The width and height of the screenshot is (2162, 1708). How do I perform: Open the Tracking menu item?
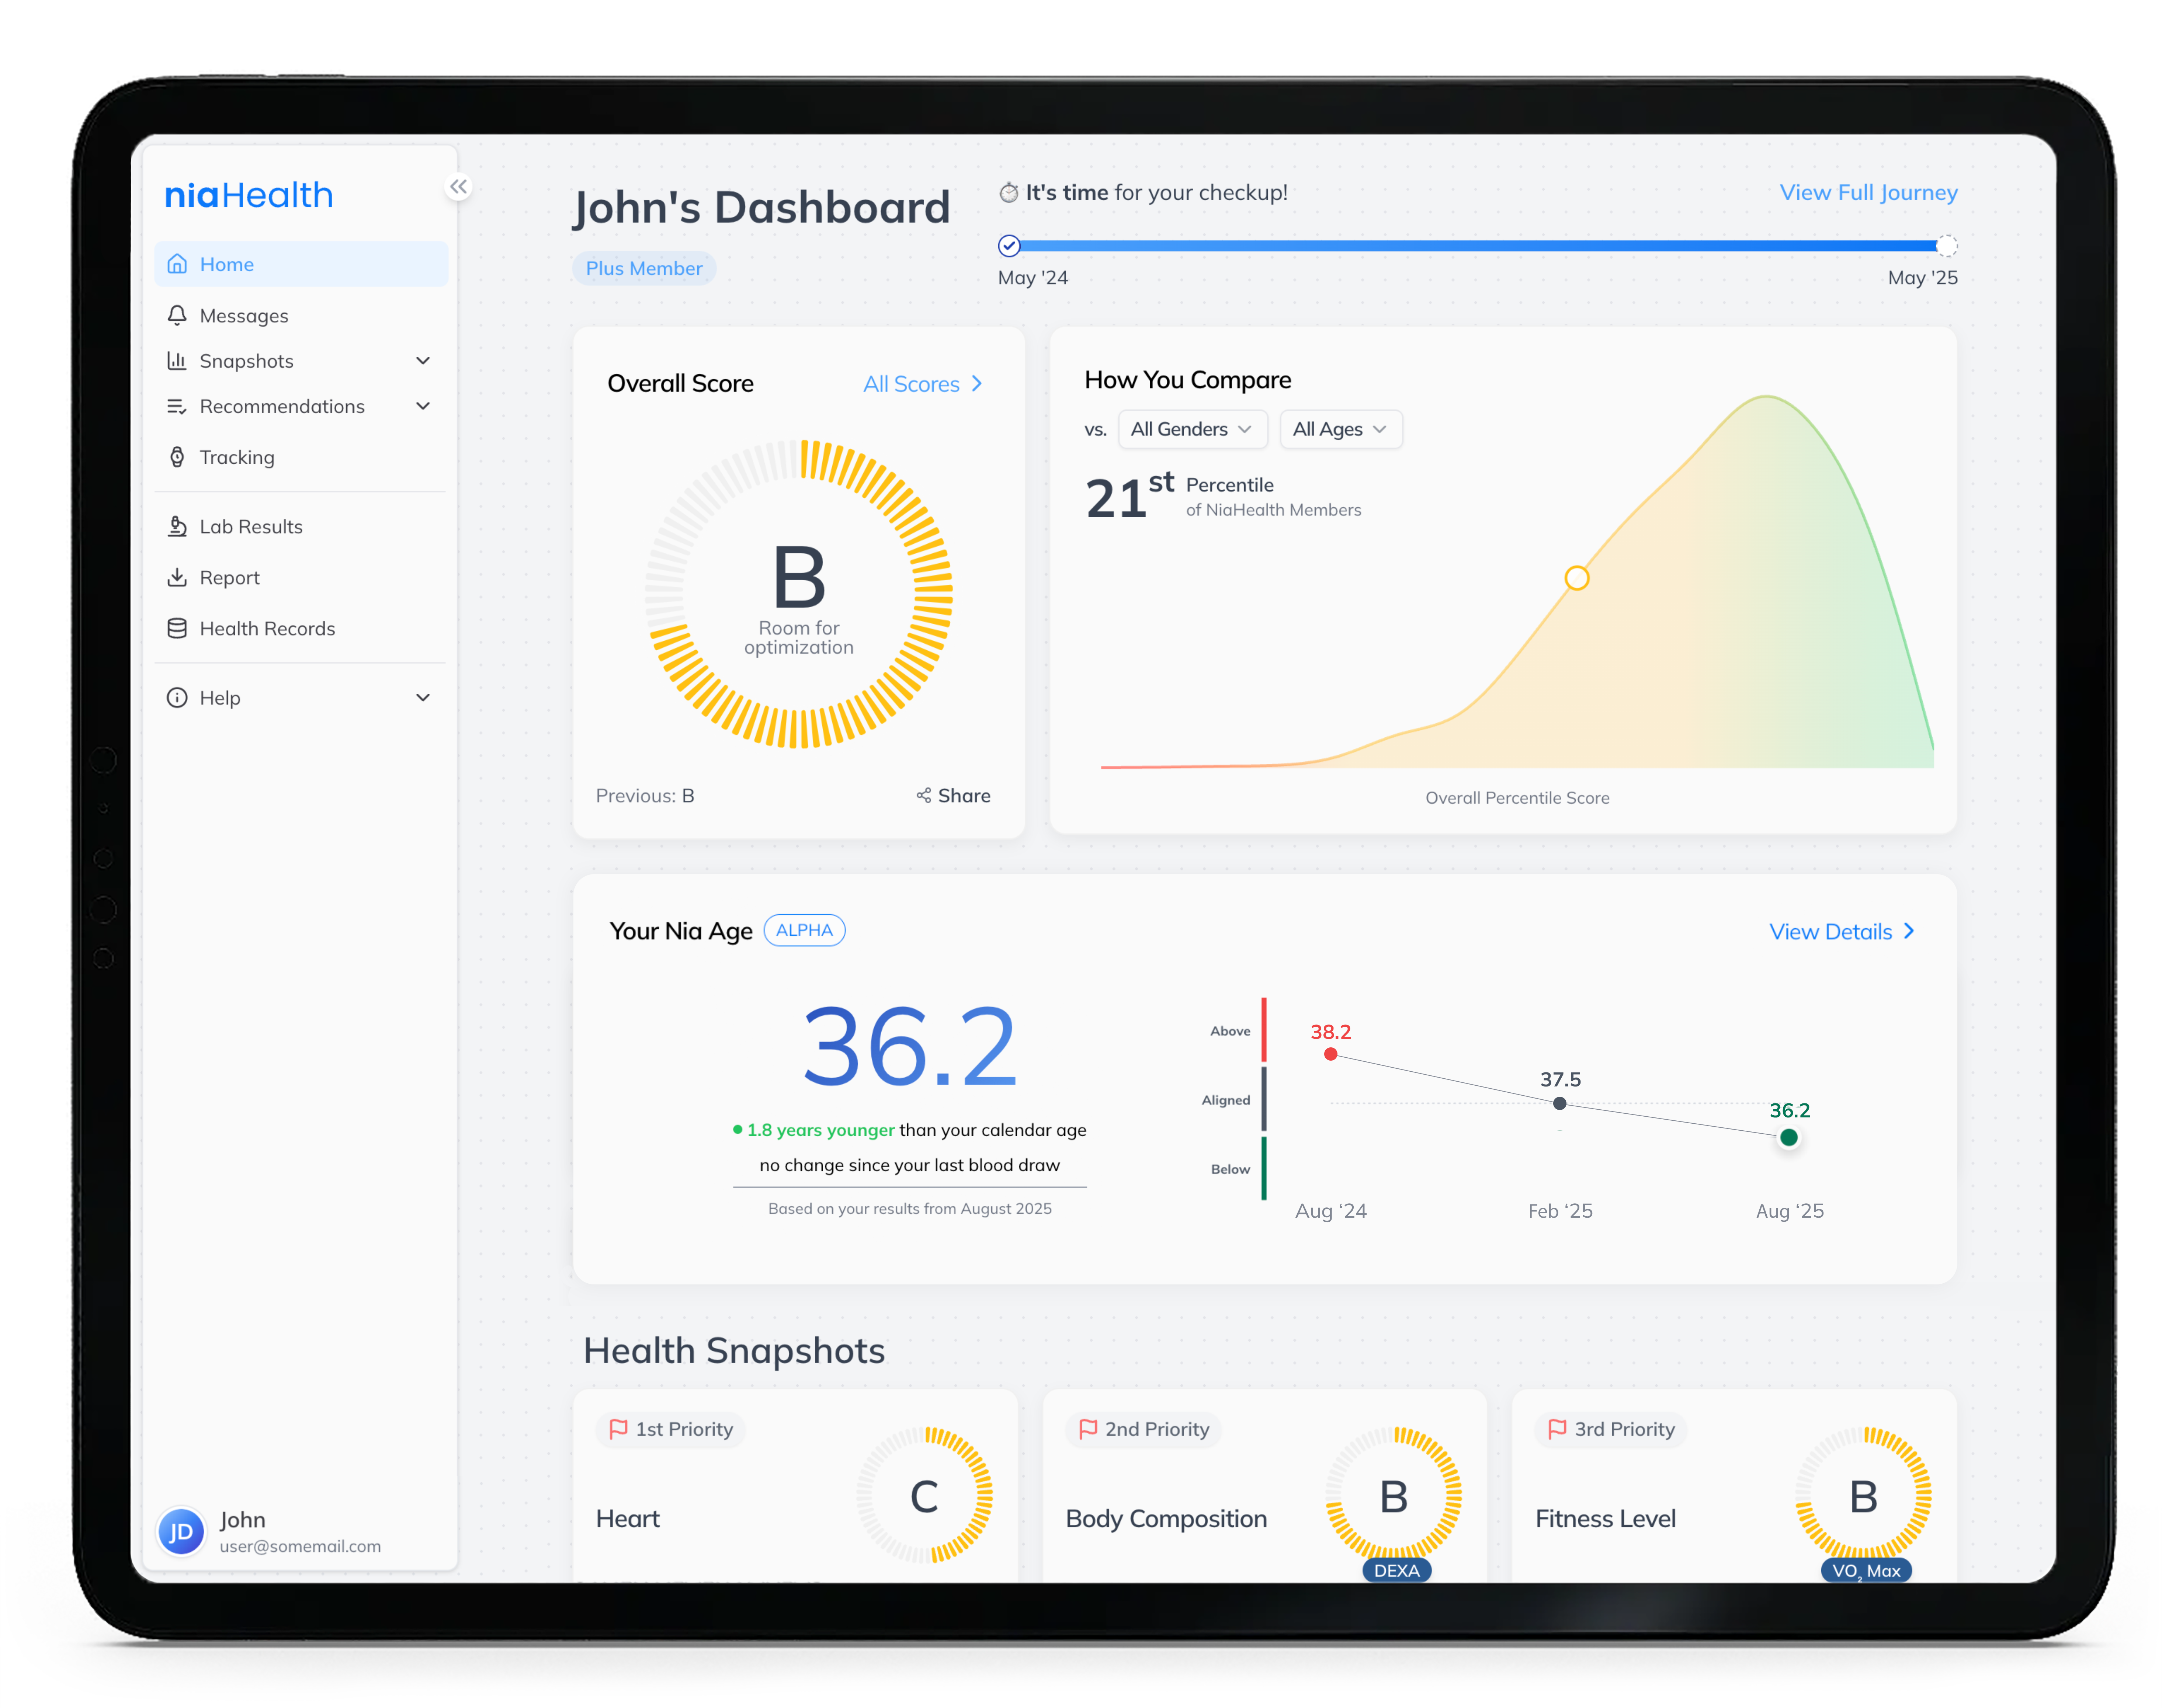coord(237,457)
